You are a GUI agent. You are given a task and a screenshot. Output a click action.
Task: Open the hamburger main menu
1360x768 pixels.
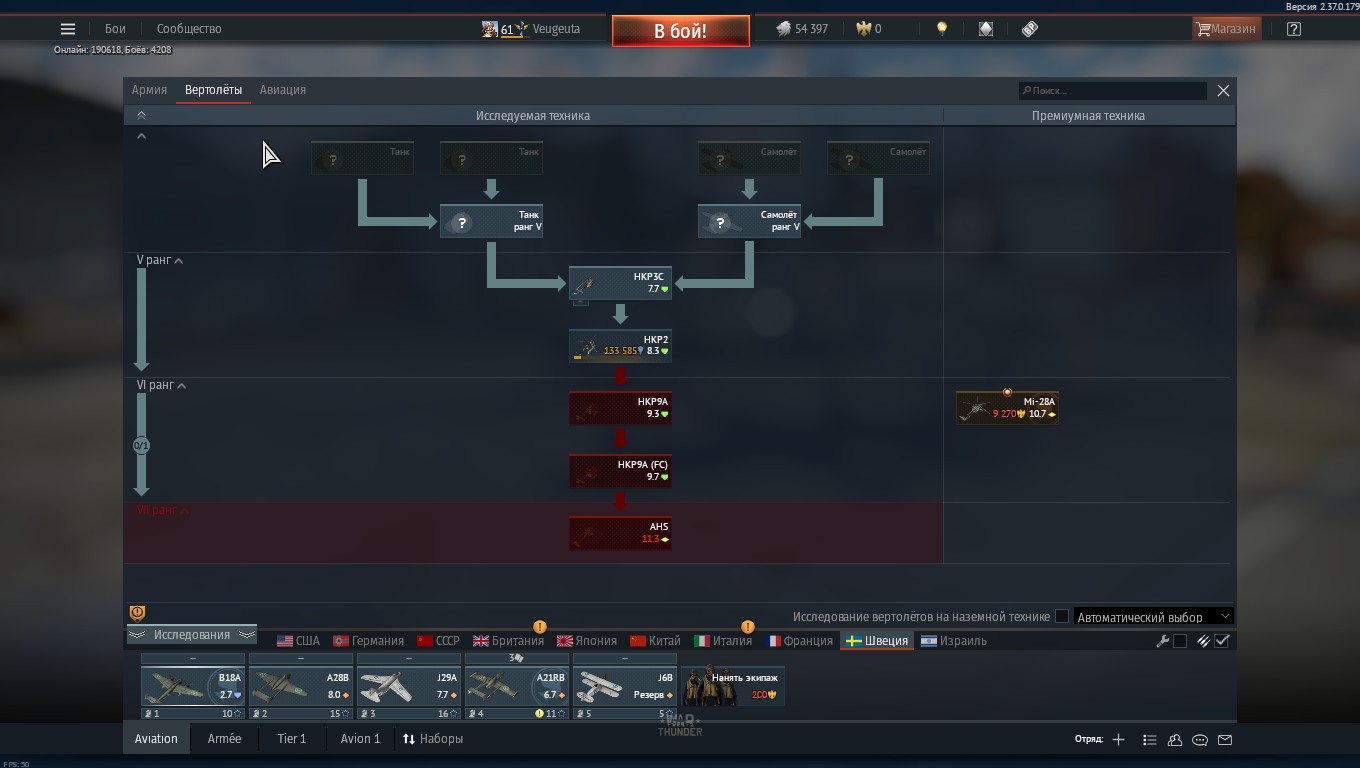[x=67, y=29]
